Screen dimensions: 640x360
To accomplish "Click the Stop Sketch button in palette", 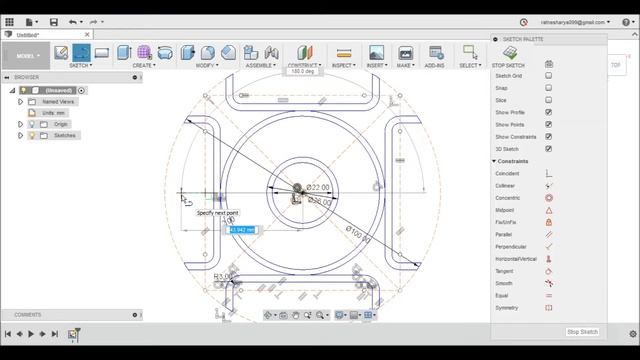I will tap(582, 332).
